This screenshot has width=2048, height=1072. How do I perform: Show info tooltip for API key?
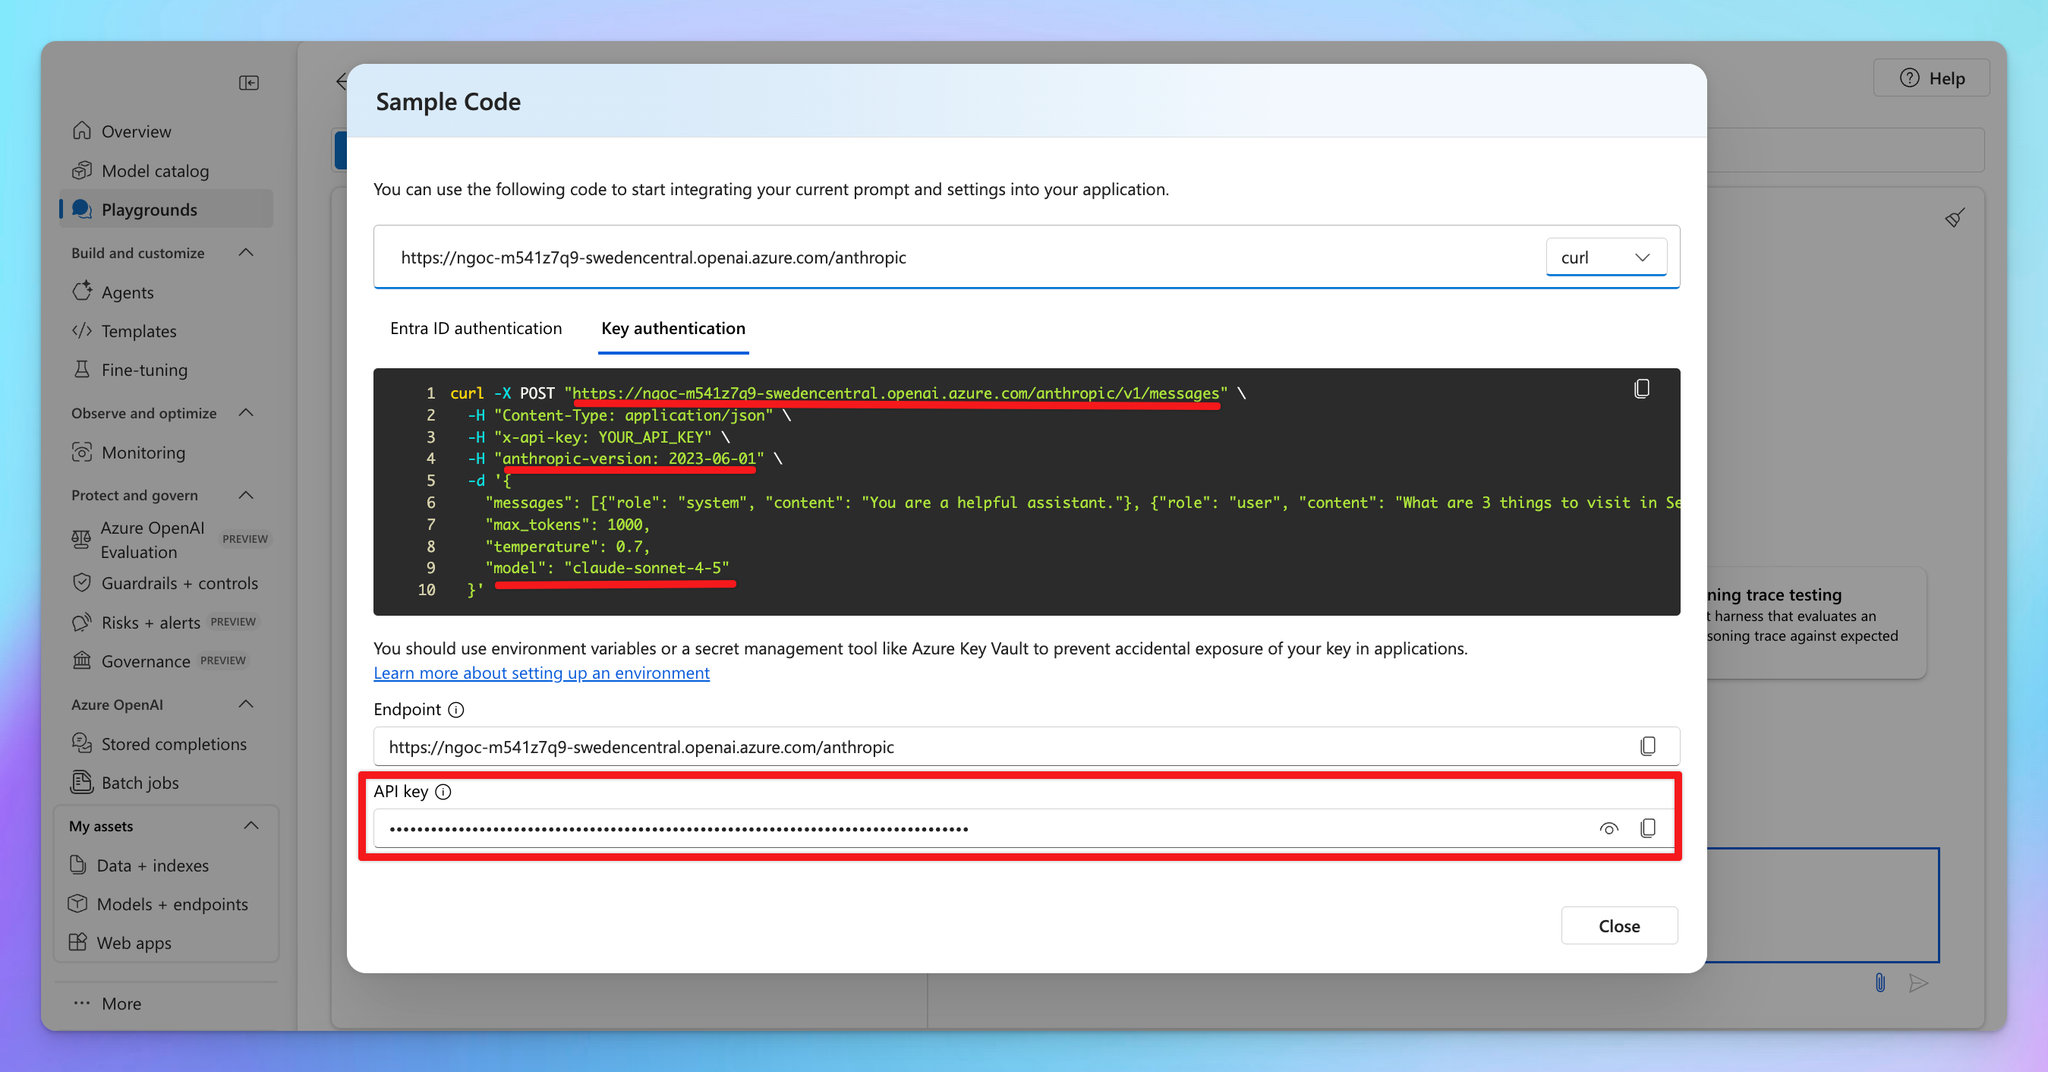pyautogui.click(x=443, y=792)
